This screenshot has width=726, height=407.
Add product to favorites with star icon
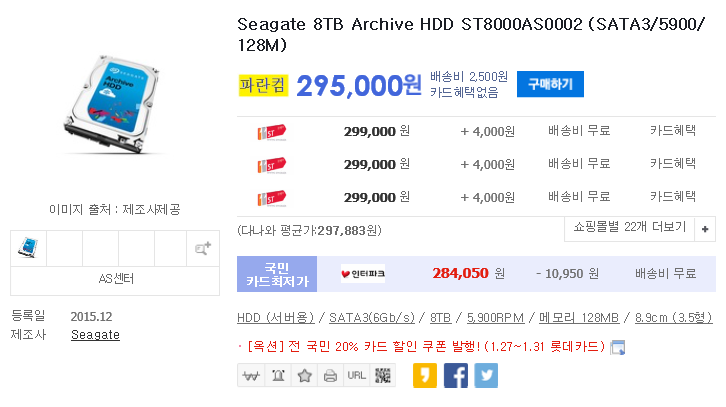[304, 376]
